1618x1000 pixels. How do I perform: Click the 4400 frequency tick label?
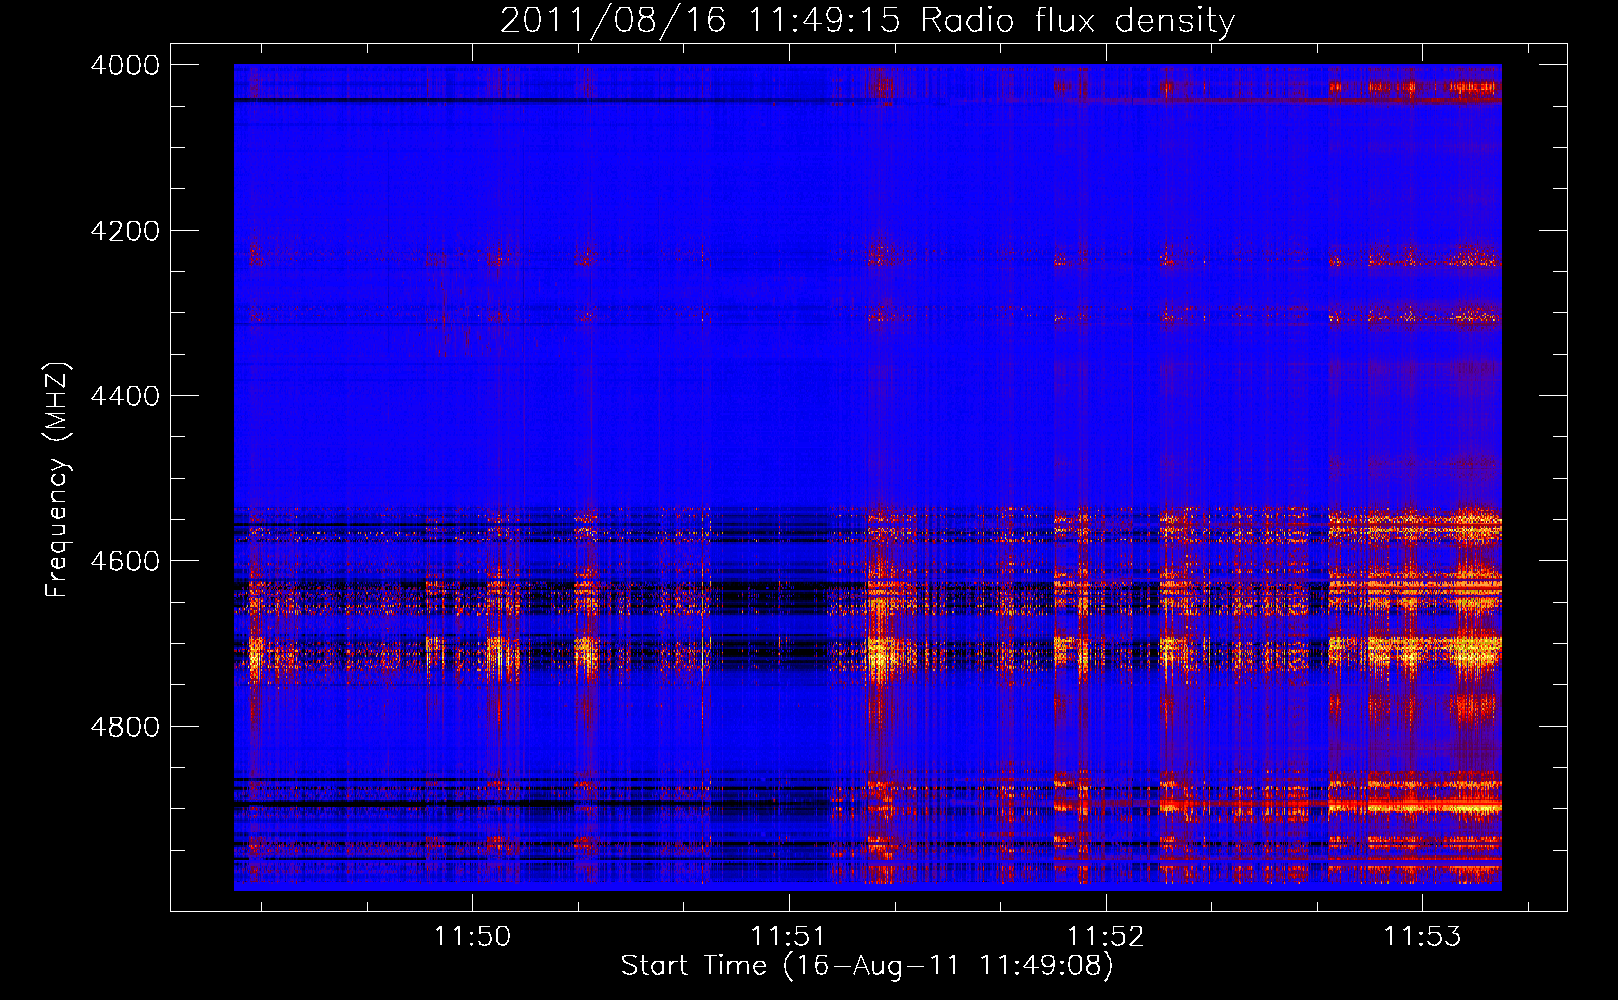coord(125,396)
